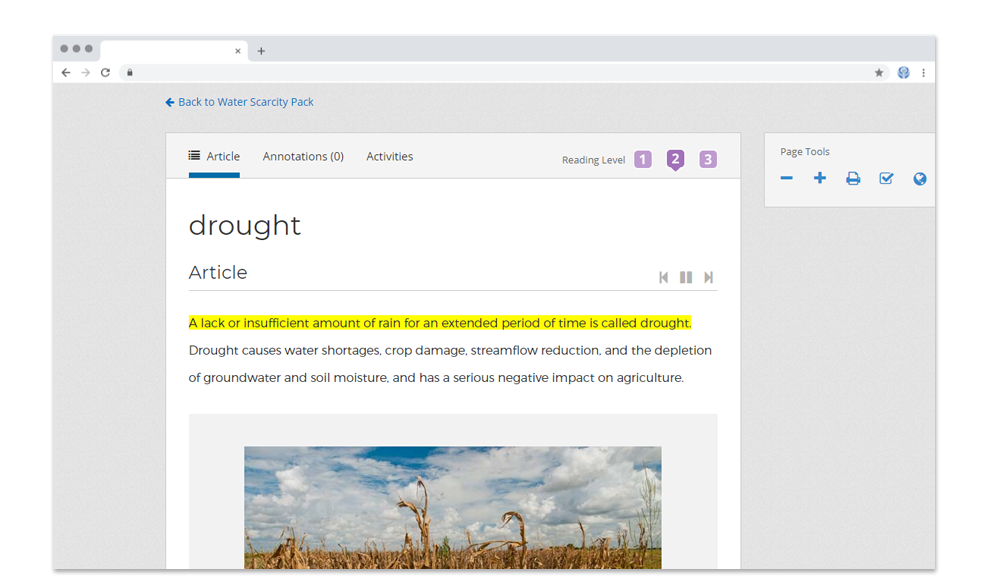This screenshot has width=990, height=576.
Task: Reload the page in browser
Action: (105, 73)
